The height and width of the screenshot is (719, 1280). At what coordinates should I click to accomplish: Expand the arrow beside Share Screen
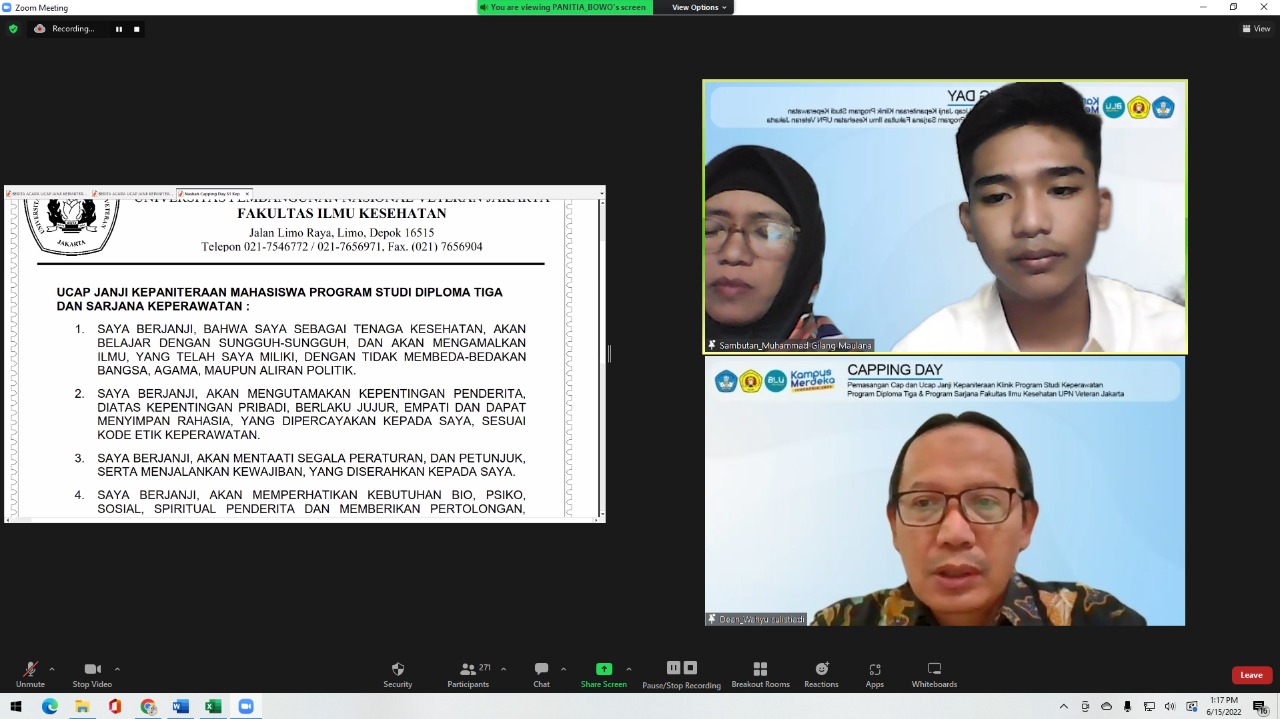point(628,669)
